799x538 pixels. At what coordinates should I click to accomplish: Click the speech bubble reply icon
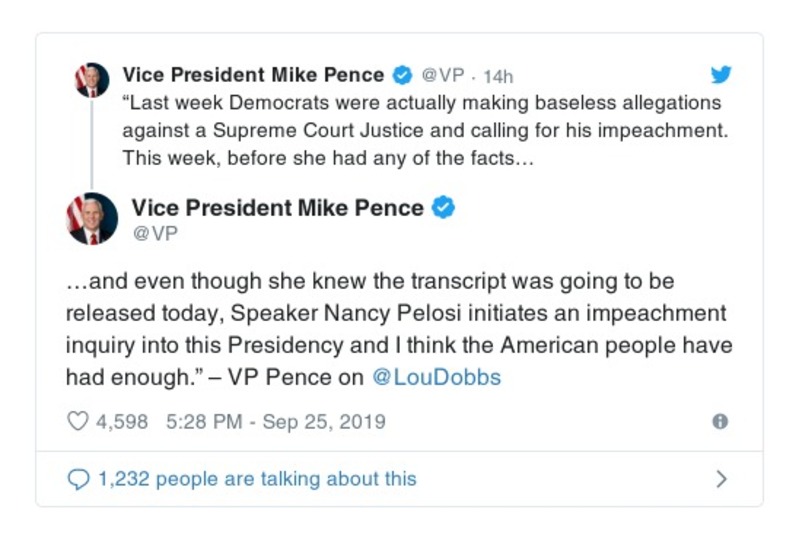coord(77,479)
